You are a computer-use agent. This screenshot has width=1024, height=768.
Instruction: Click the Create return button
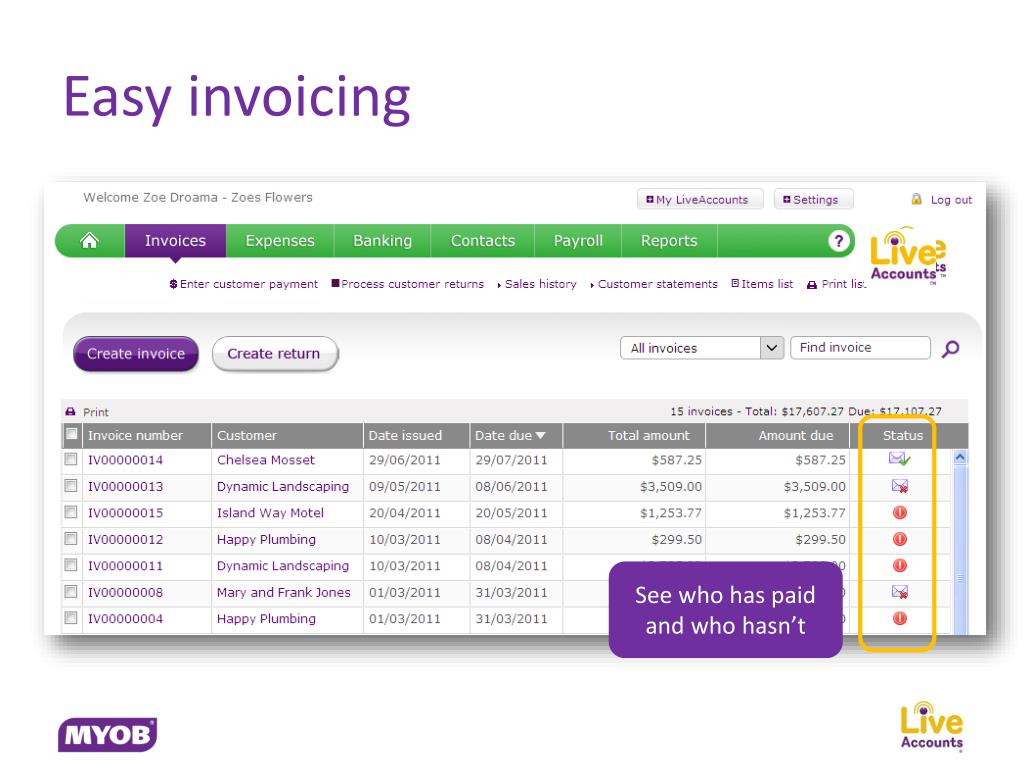click(x=274, y=354)
